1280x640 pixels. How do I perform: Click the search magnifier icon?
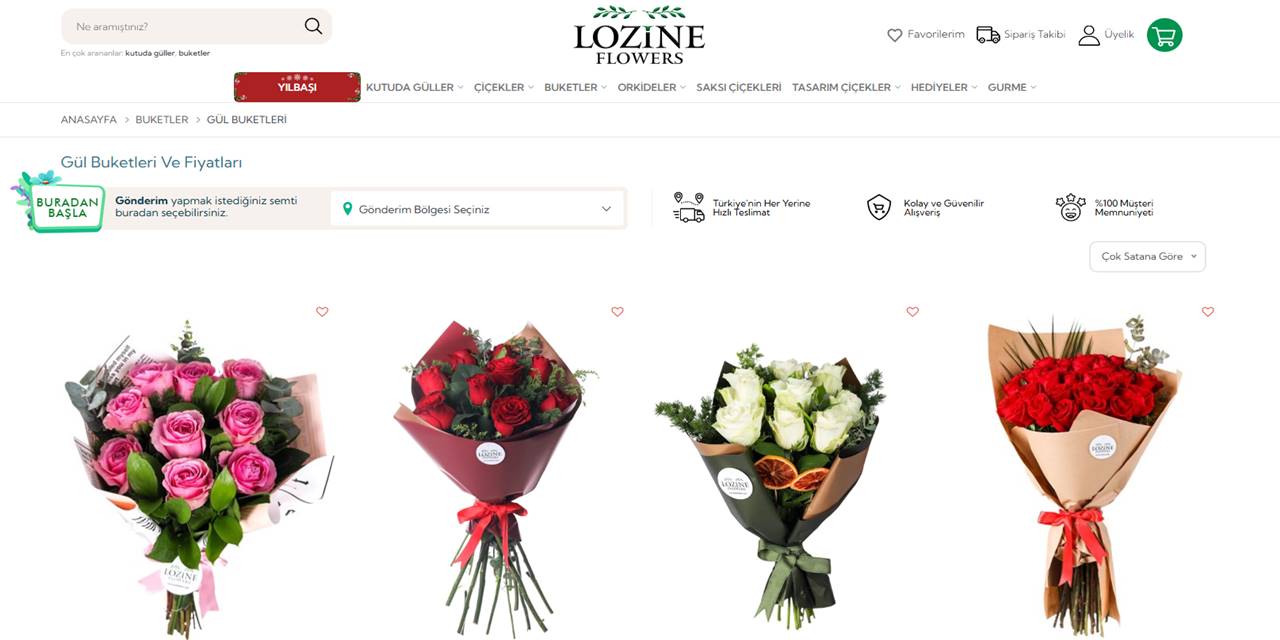click(x=313, y=26)
